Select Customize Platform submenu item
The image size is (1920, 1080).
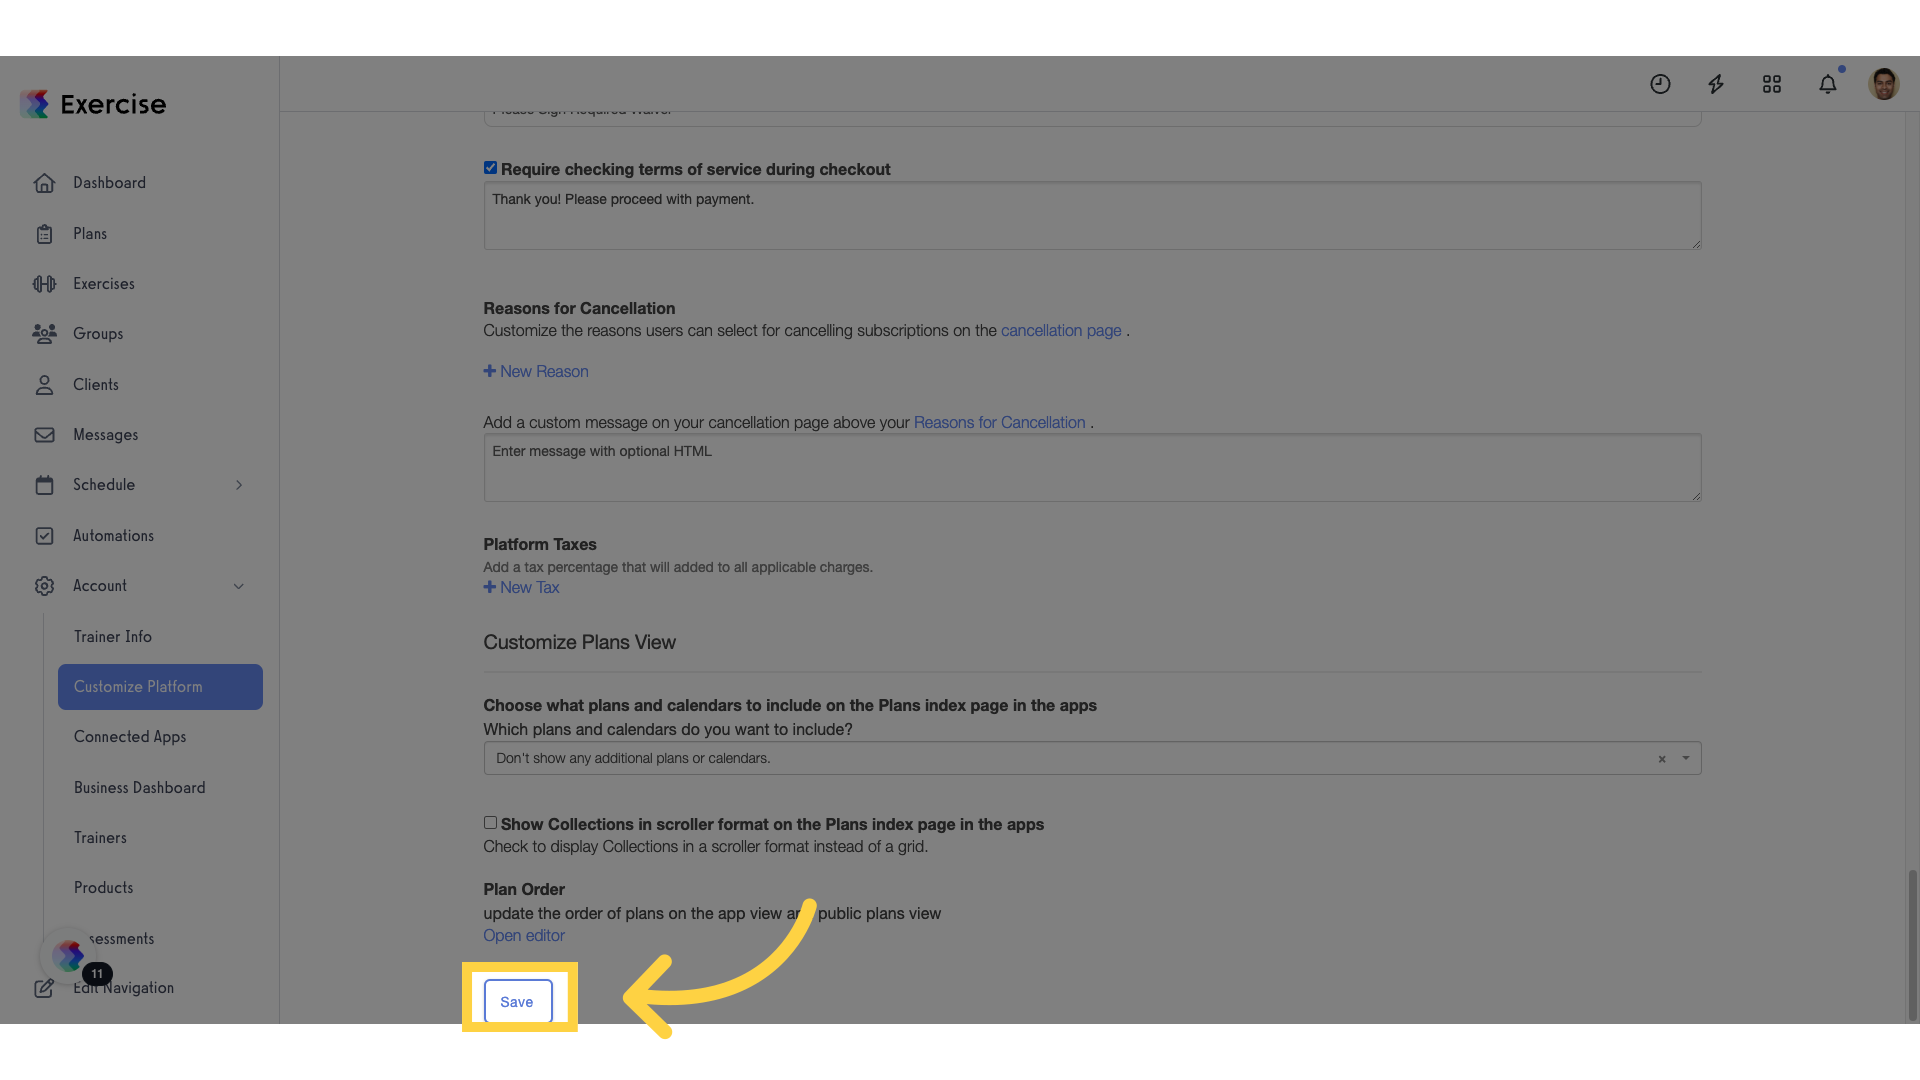(160, 687)
